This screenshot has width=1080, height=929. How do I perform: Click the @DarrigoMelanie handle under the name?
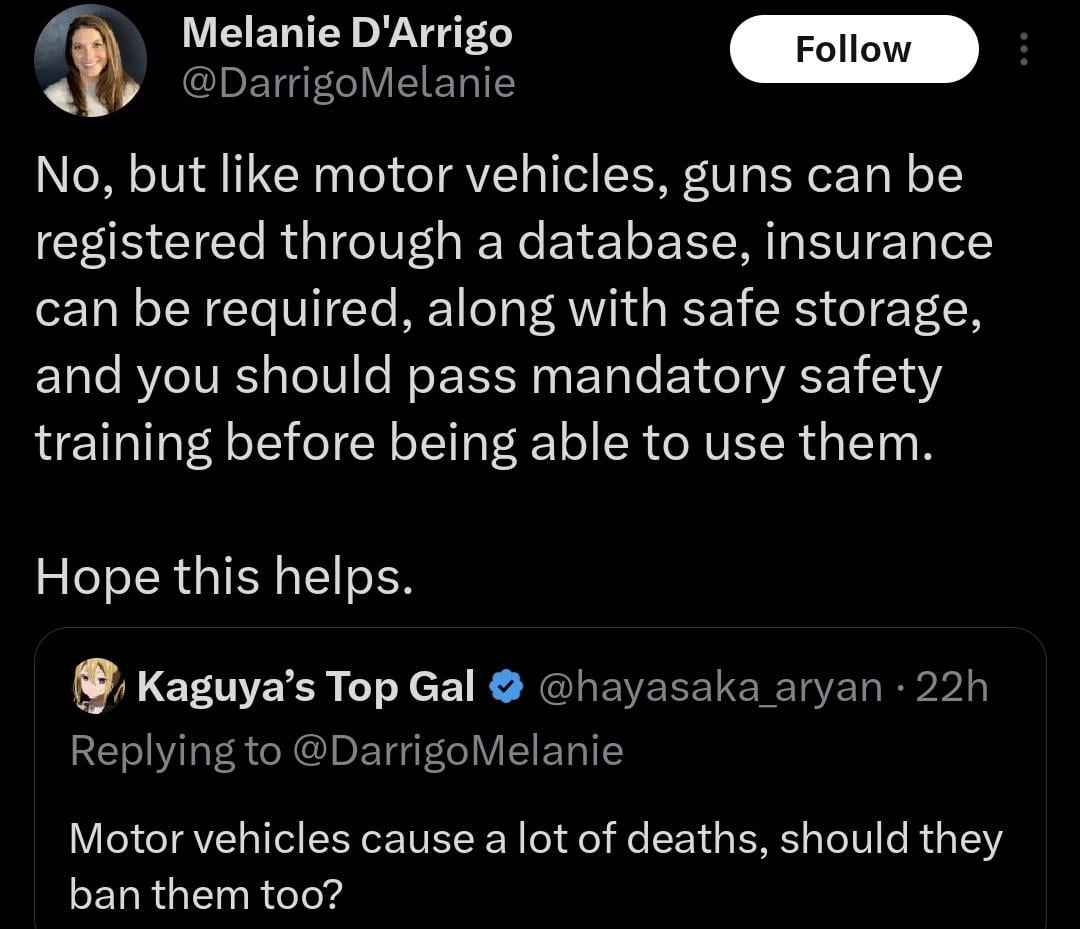click(x=349, y=84)
